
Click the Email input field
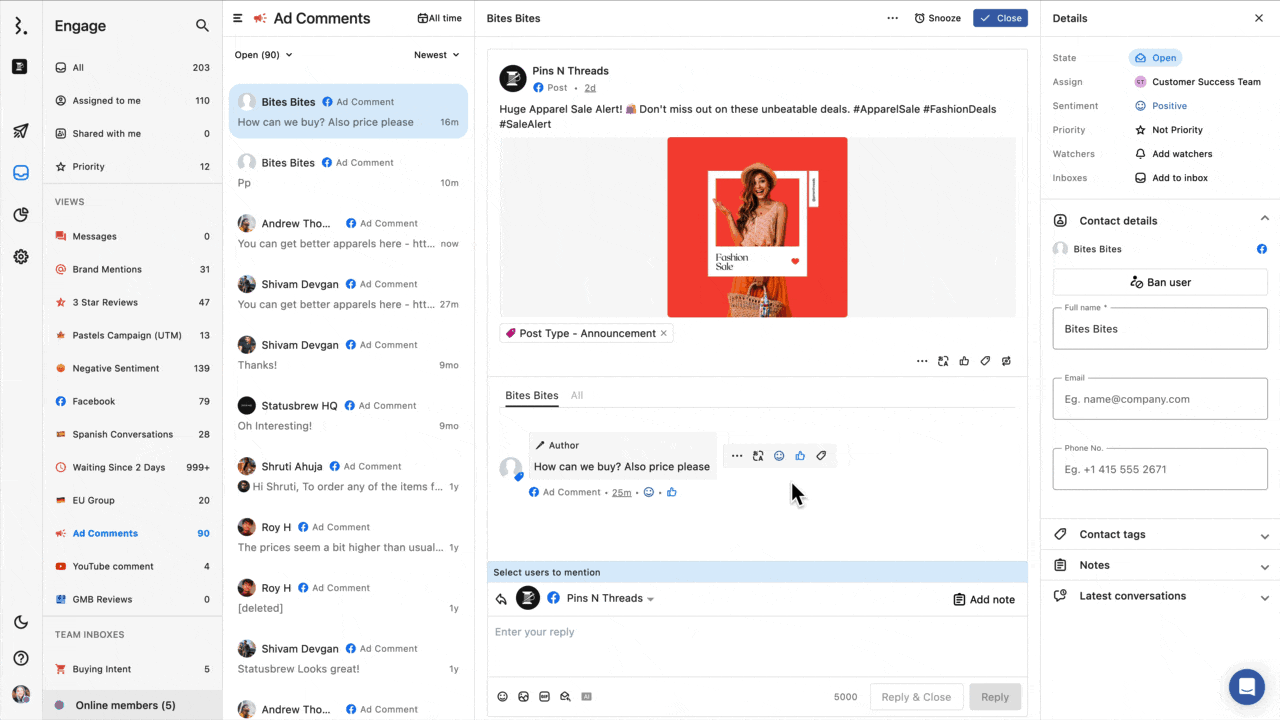tap(1160, 399)
